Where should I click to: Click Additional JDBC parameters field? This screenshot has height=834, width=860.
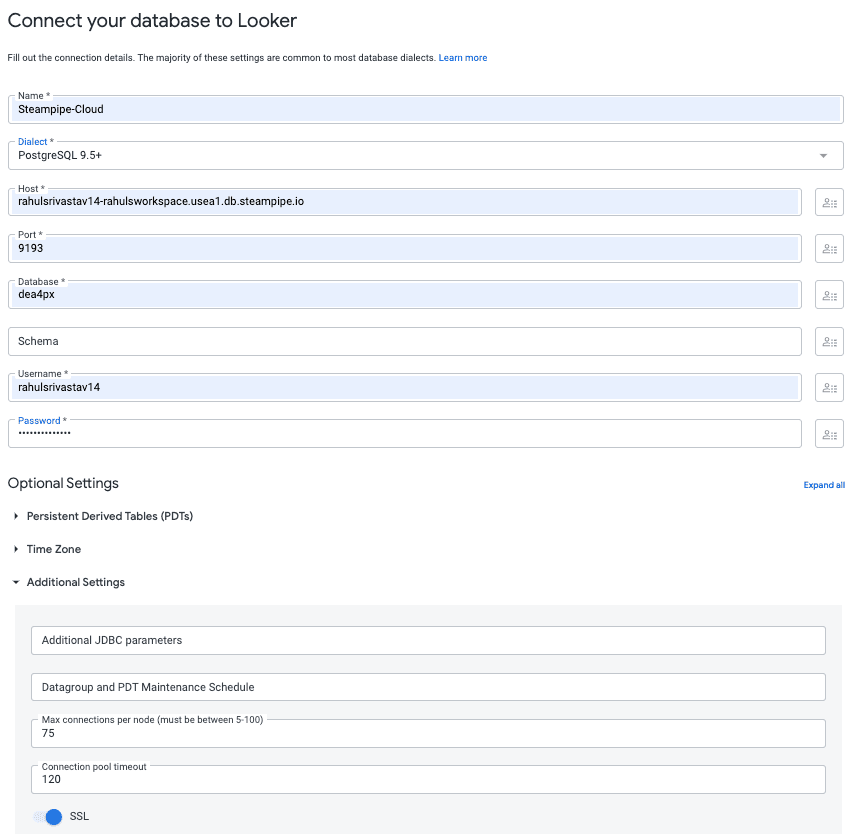tap(428, 640)
